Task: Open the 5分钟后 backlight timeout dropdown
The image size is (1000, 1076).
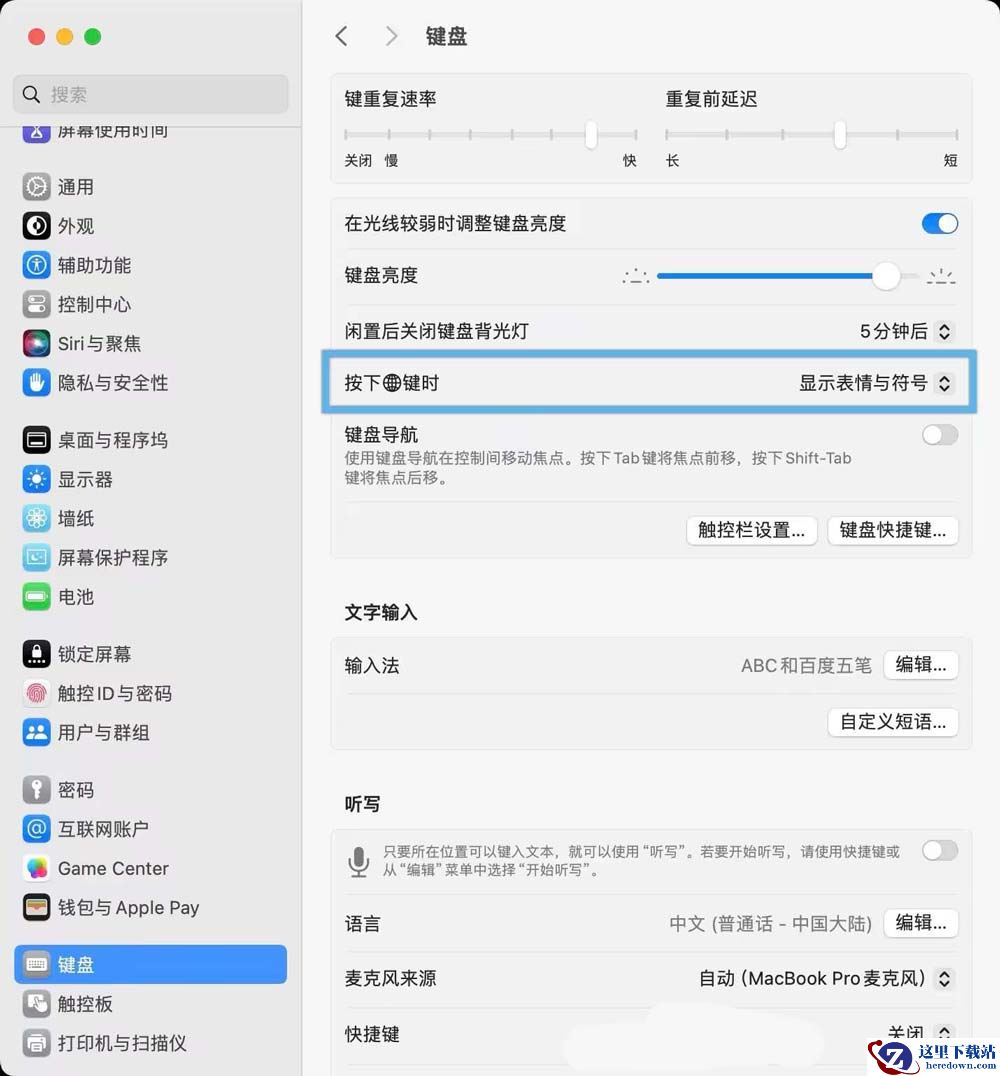Action: [907, 331]
